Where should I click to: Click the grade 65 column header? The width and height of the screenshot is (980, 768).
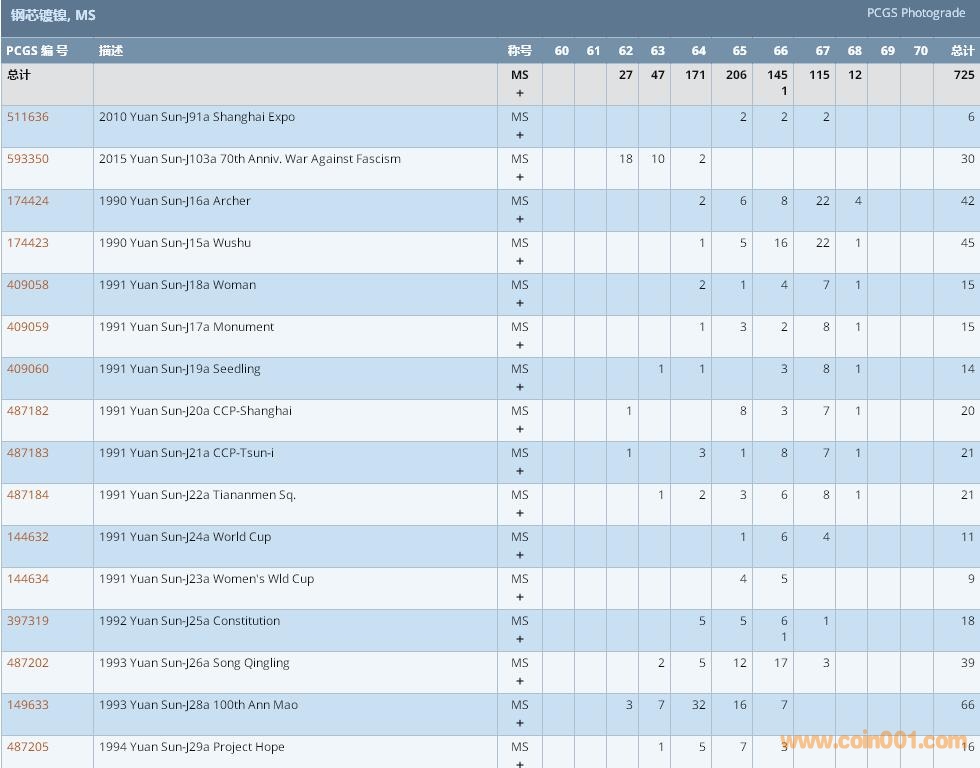click(739, 51)
